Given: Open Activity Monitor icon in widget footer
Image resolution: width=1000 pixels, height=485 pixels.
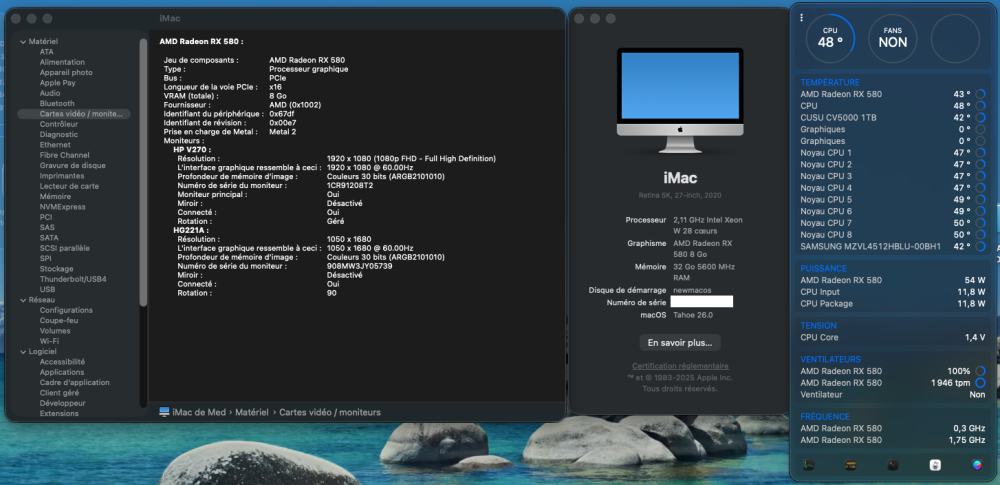Looking at the screenshot, I should (808, 465).
